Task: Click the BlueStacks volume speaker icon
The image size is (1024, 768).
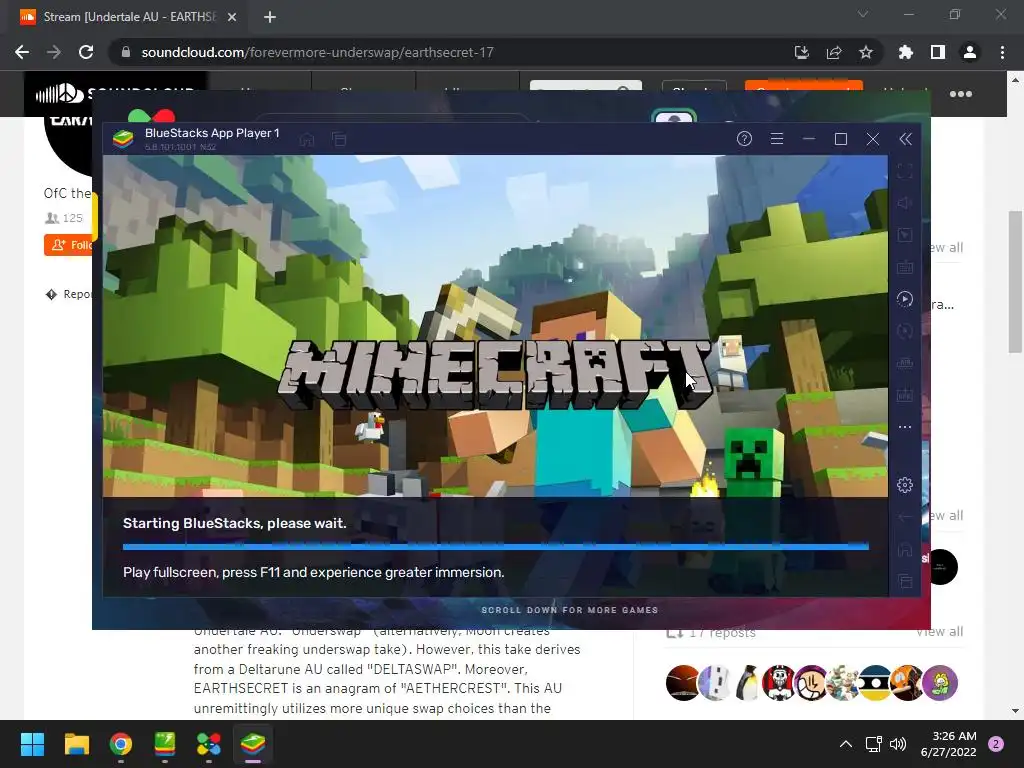Action: (904, 203)
